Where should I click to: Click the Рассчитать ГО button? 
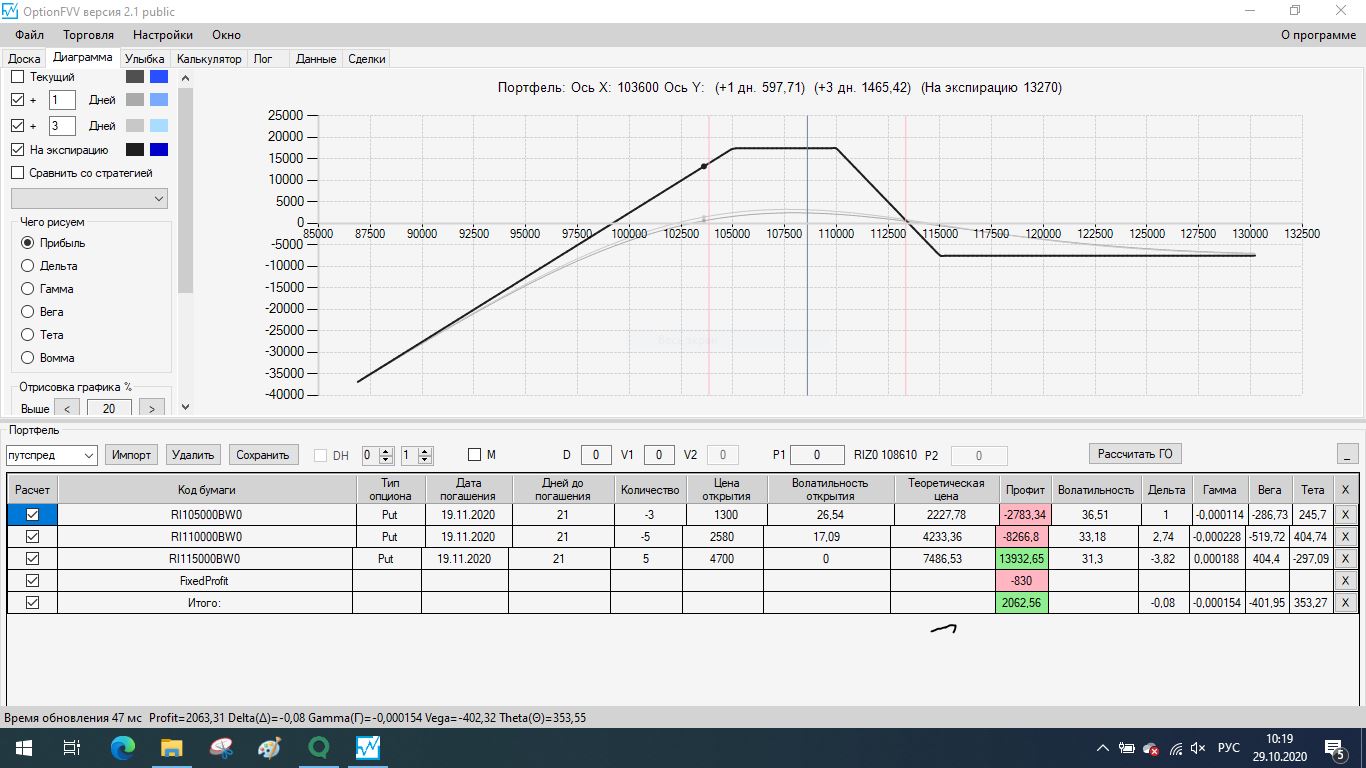pos(1135,454)
